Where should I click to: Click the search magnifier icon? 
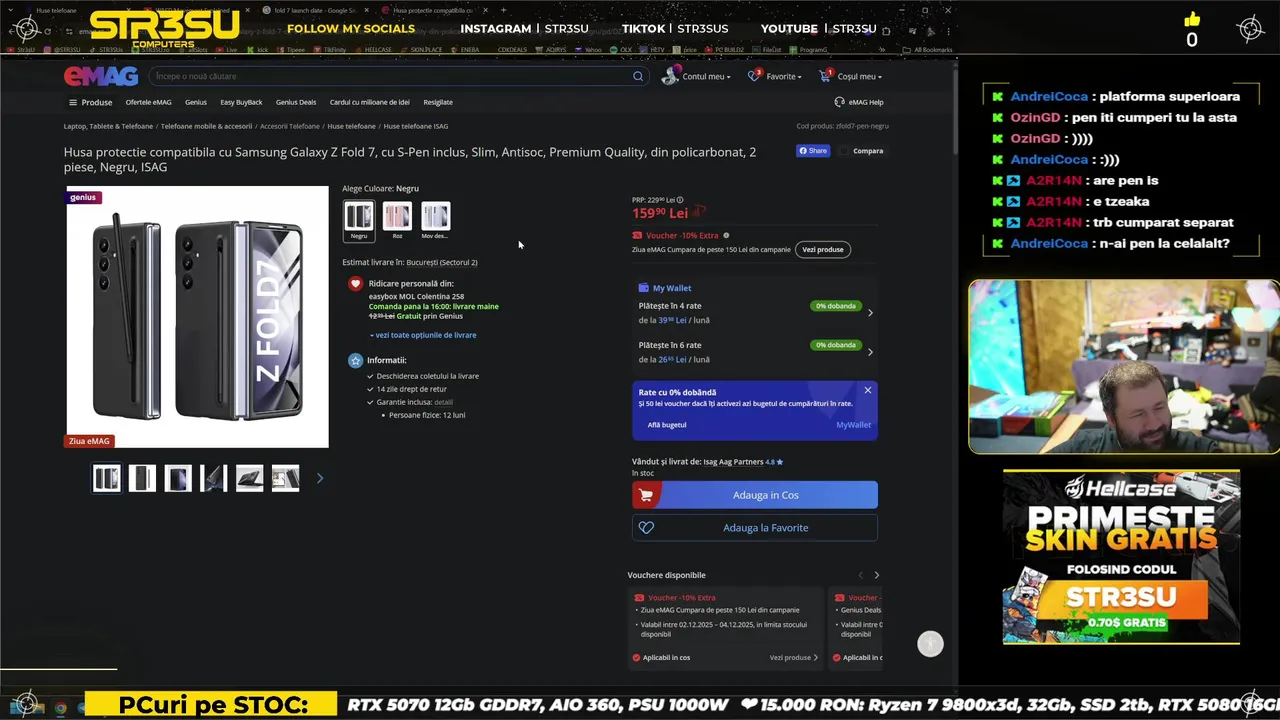(638, 76)
